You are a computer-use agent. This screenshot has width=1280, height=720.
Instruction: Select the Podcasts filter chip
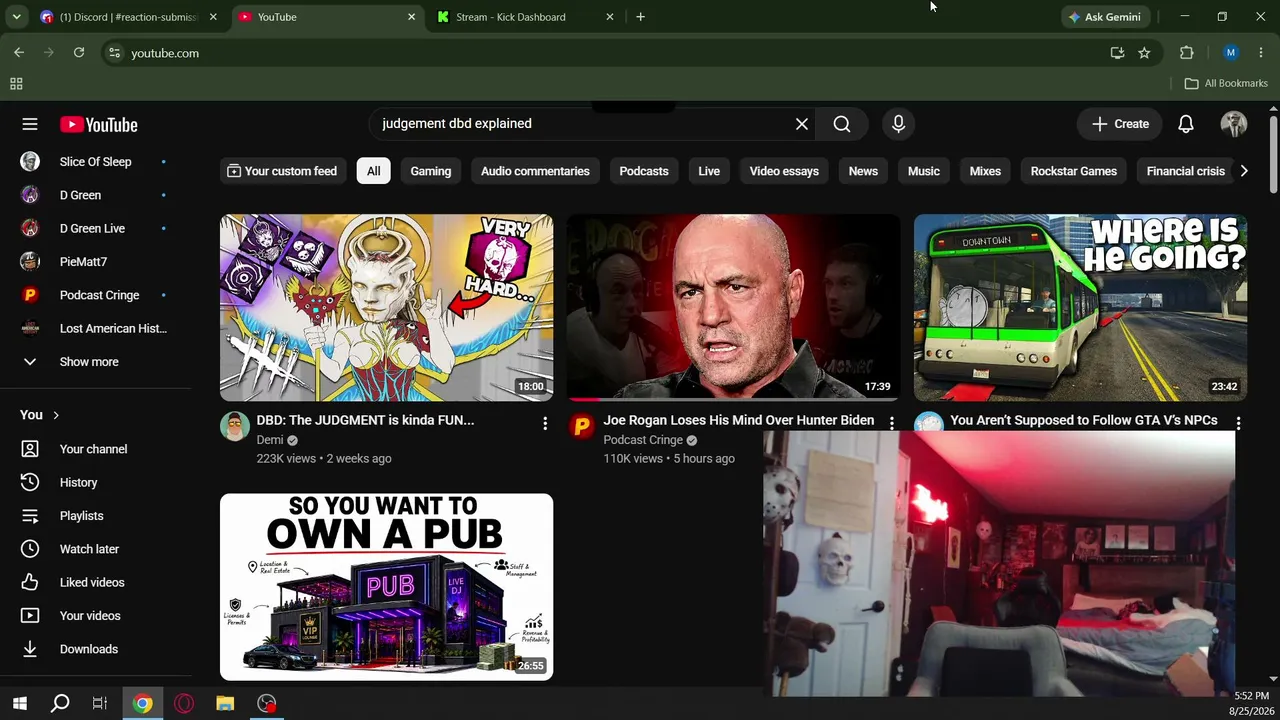pos(644,171)
